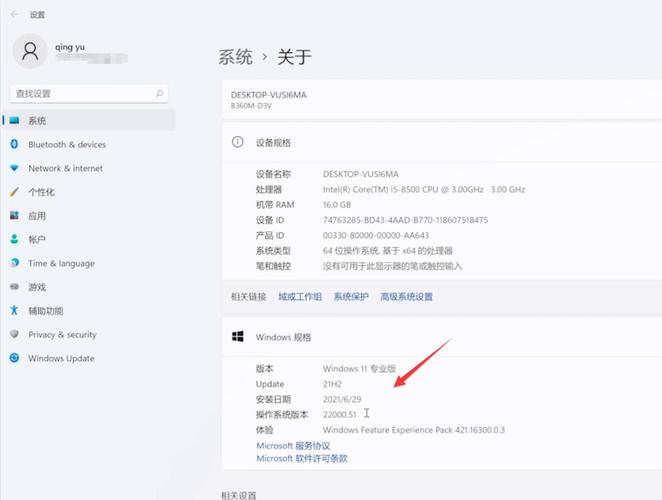Open 帐户 settings label
This screenshot has height=500, width=662.
[x=37, y=239]
